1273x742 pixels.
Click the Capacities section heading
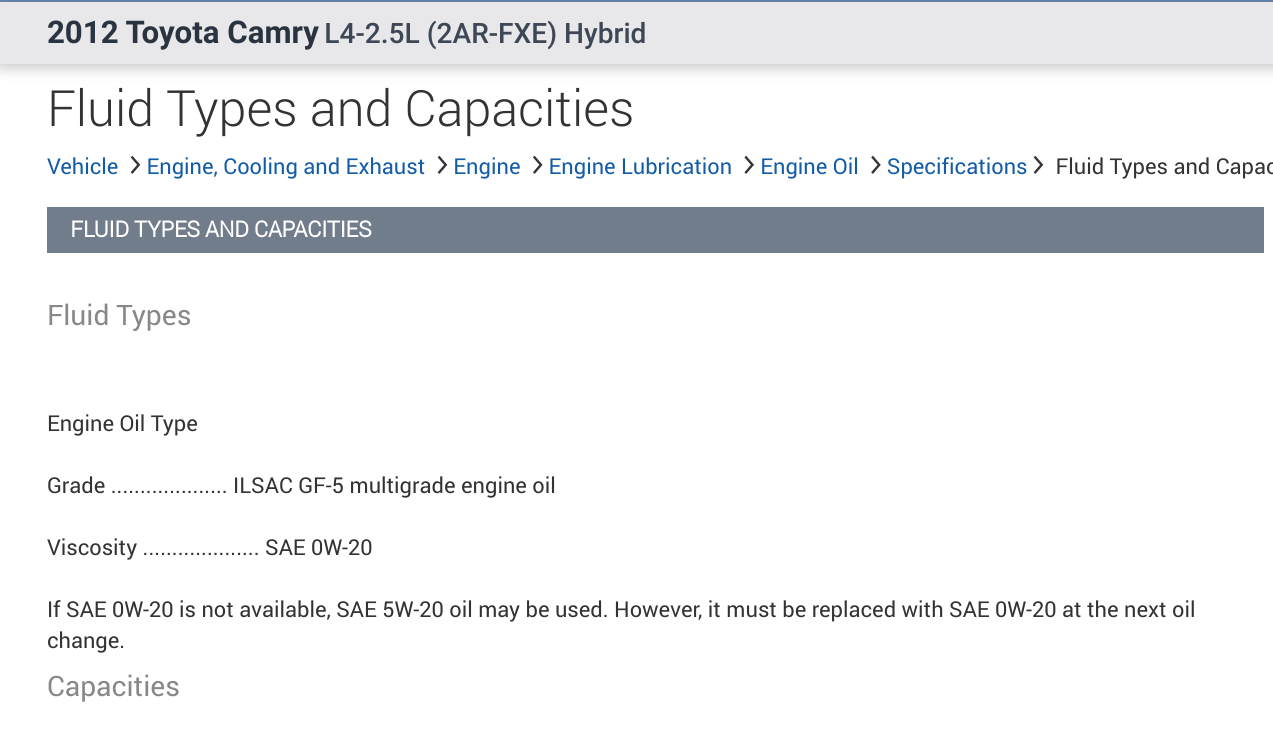pos(113,687)
